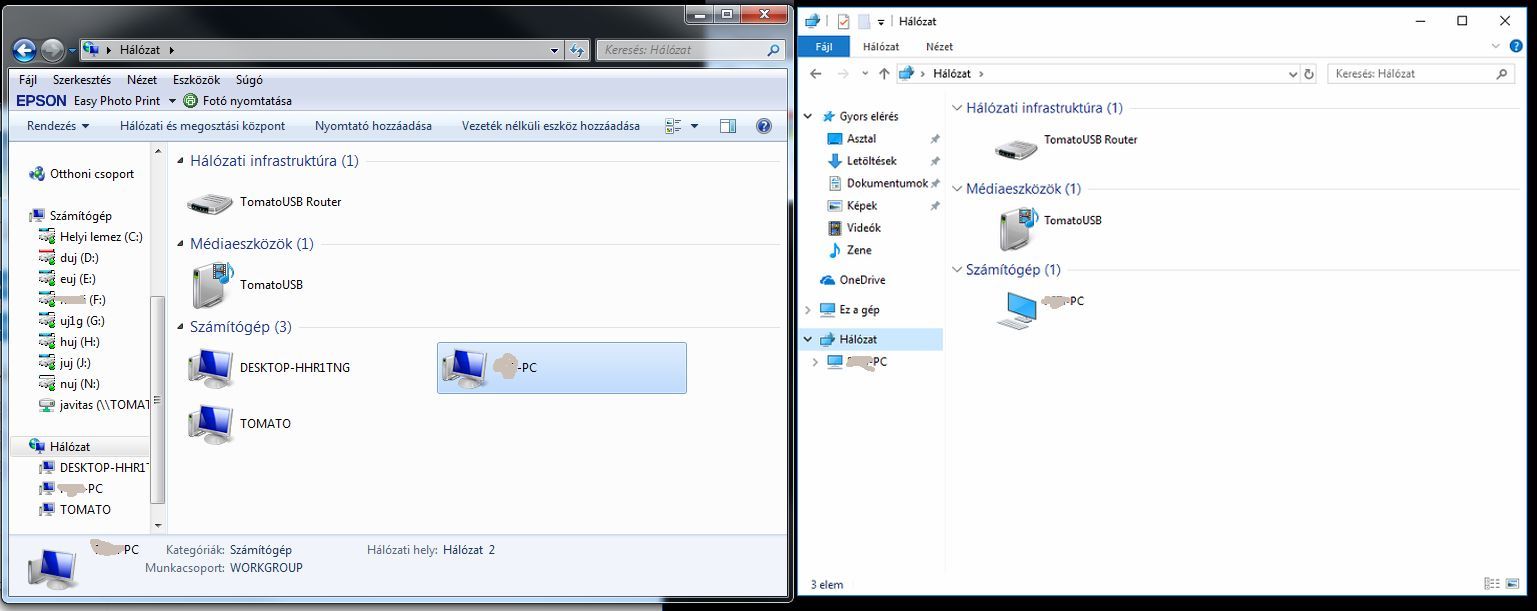Go back in the right Windows 10 window
The width and height of the screenshot is (1537, 611).
click(816, 74)
